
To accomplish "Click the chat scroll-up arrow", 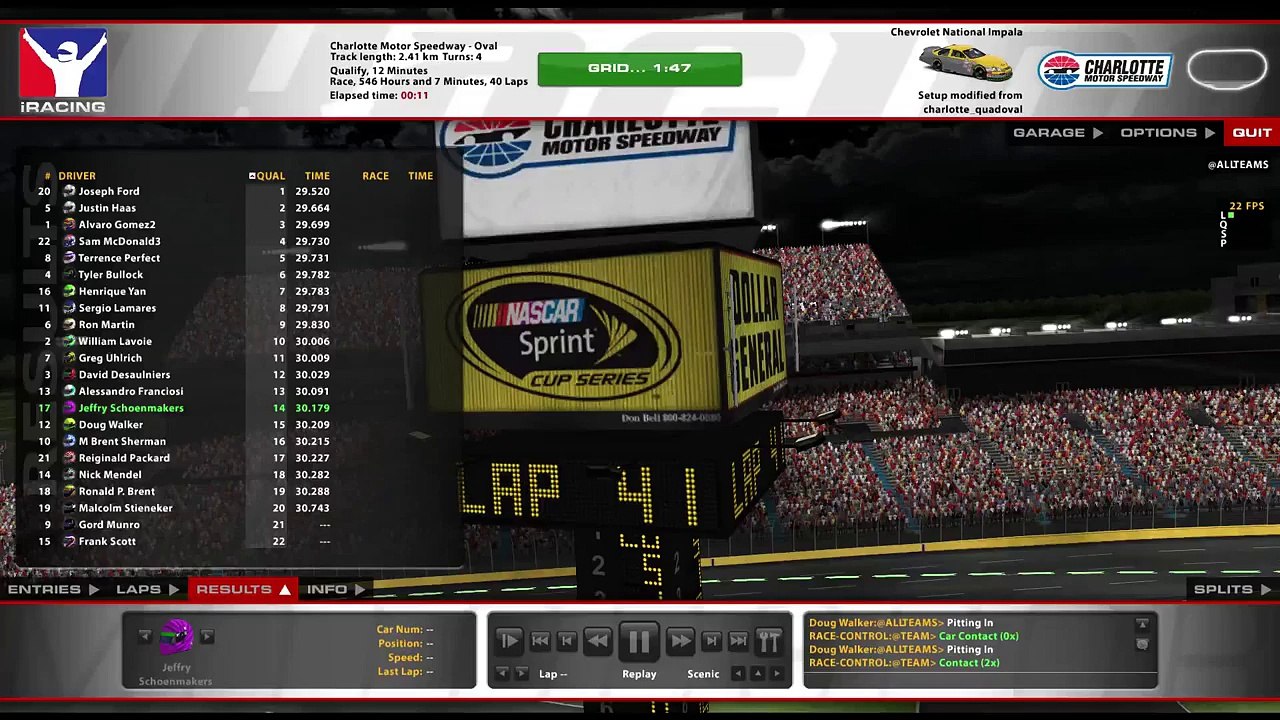I will [1142, 624].
